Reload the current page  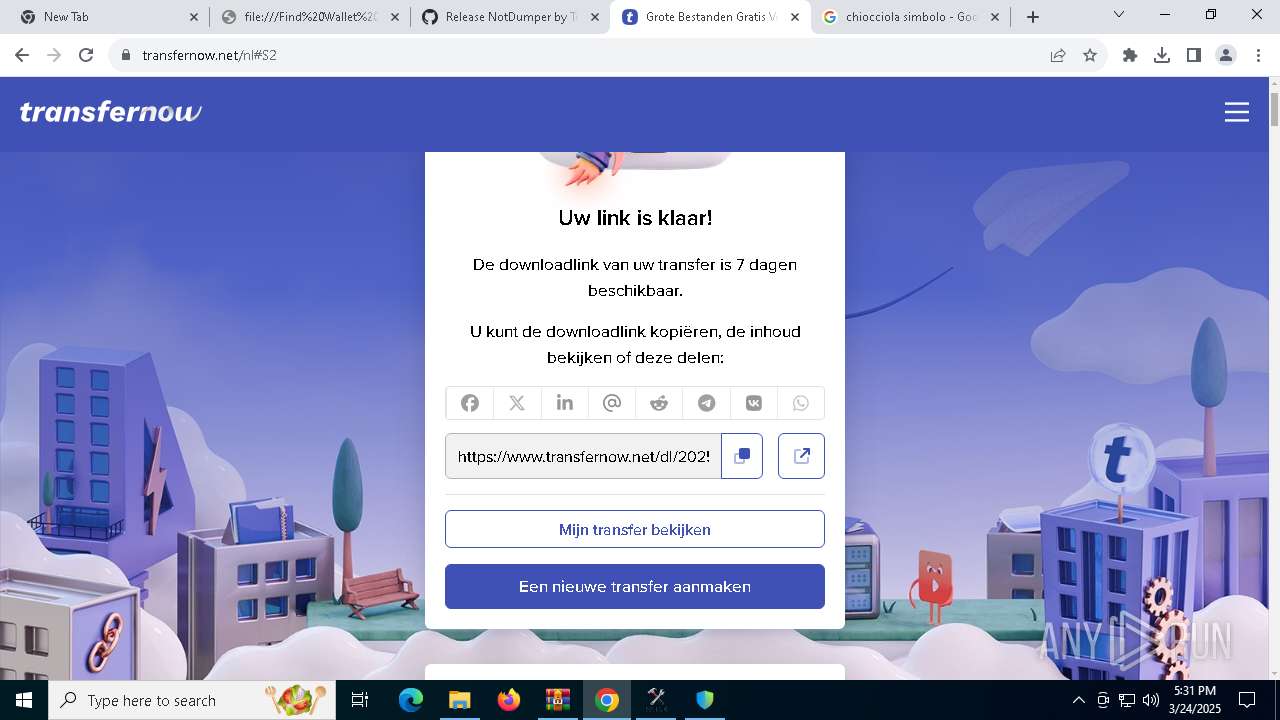(x=86, y=55)
